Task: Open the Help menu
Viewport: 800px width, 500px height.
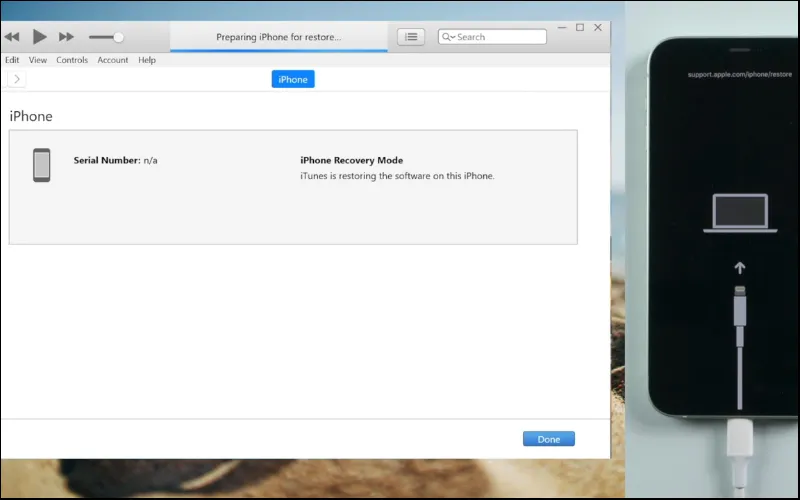Action: (147, 60)
